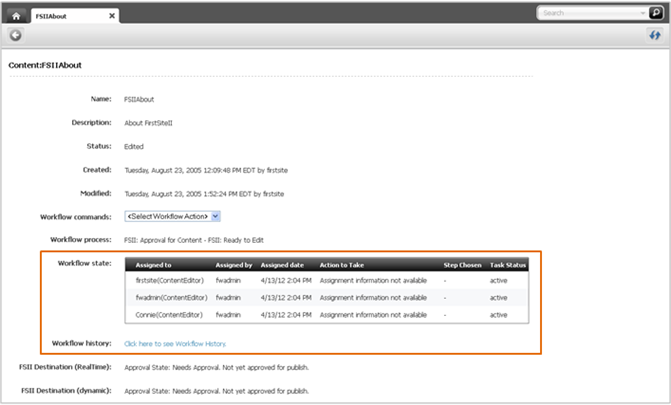
Task: Click the Assigned to column header
Action: [153, 265]
